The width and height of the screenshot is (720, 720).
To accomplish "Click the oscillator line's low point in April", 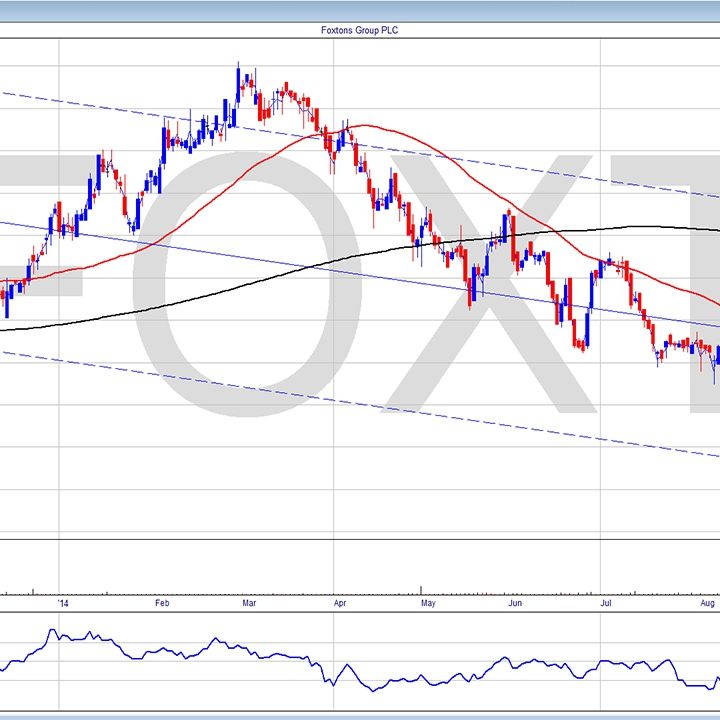I will click(371, 690).
